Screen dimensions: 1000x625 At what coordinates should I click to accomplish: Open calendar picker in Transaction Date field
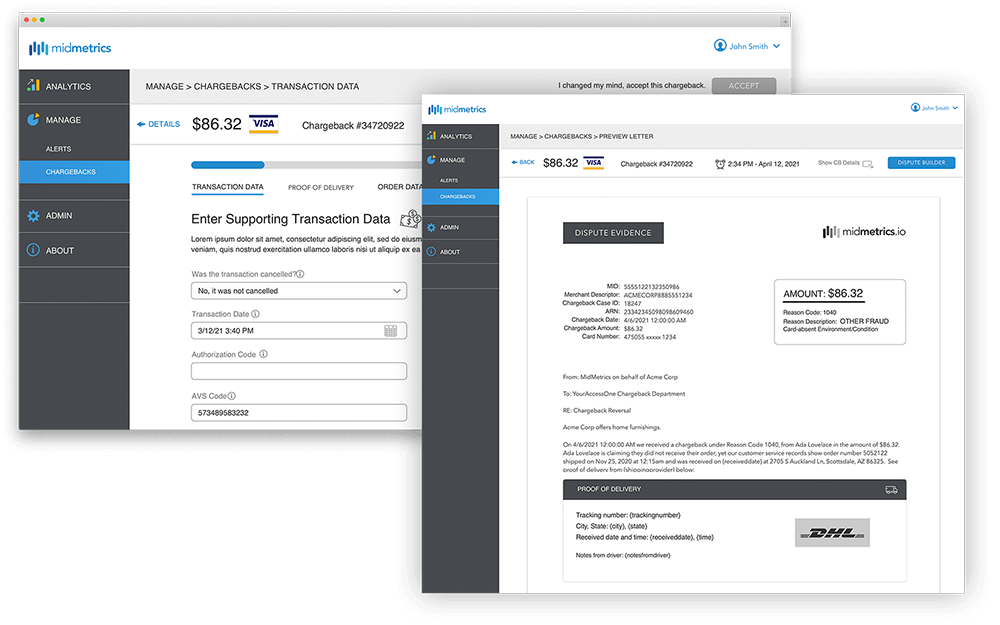[391, 330]
